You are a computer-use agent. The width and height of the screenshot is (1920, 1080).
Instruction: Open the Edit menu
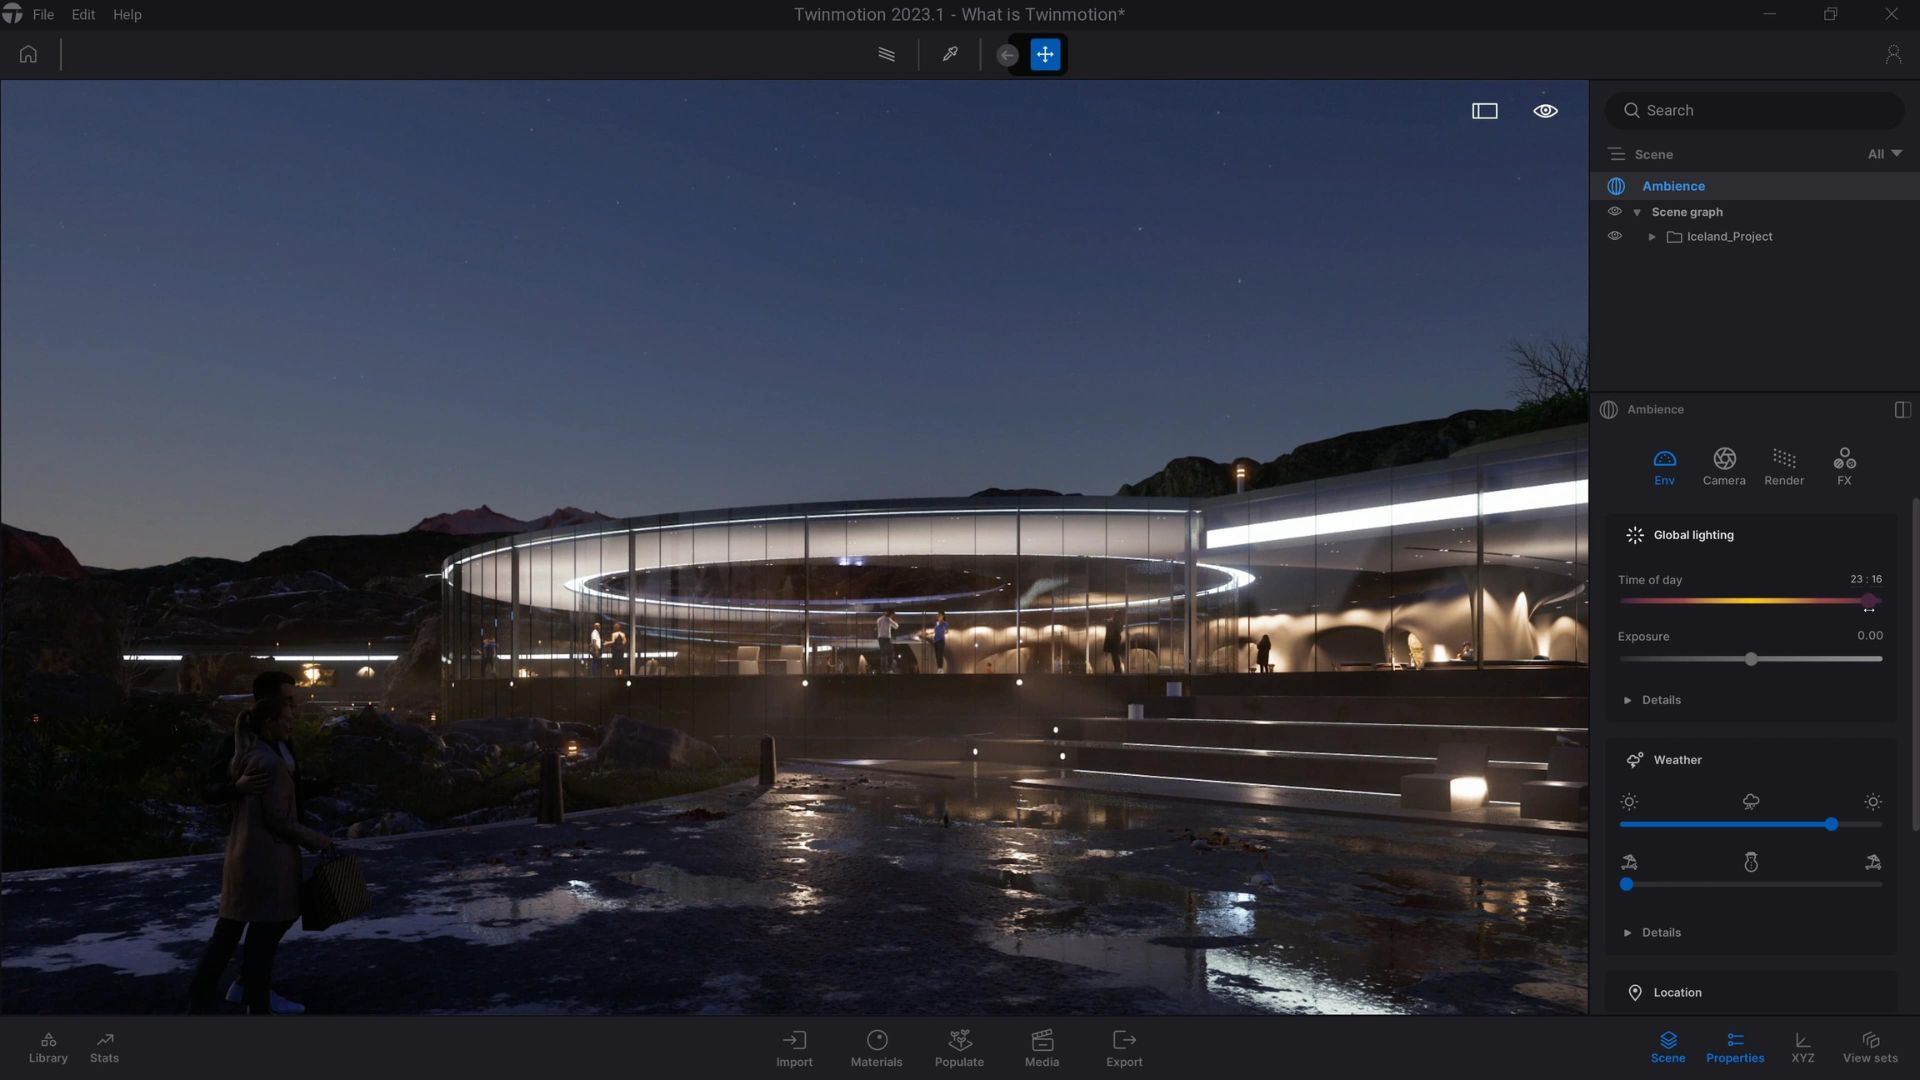point(82,14)
